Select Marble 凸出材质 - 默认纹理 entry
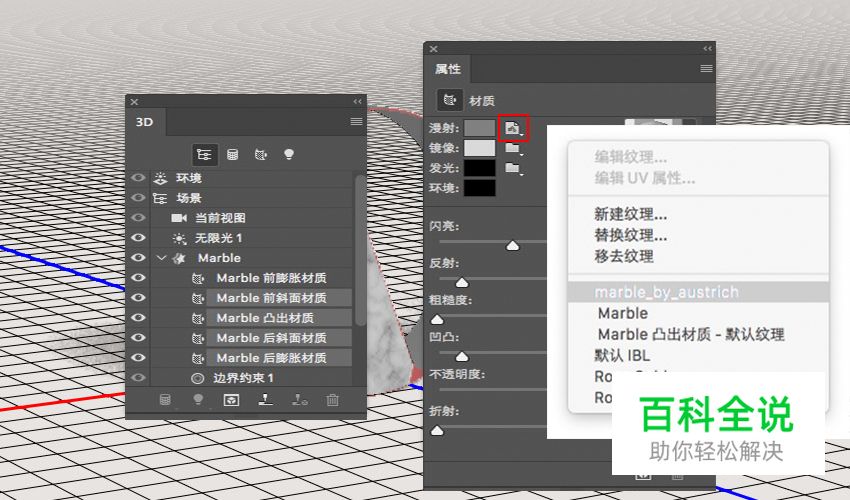This screenshot has height=500, width=850. (691, 335)
